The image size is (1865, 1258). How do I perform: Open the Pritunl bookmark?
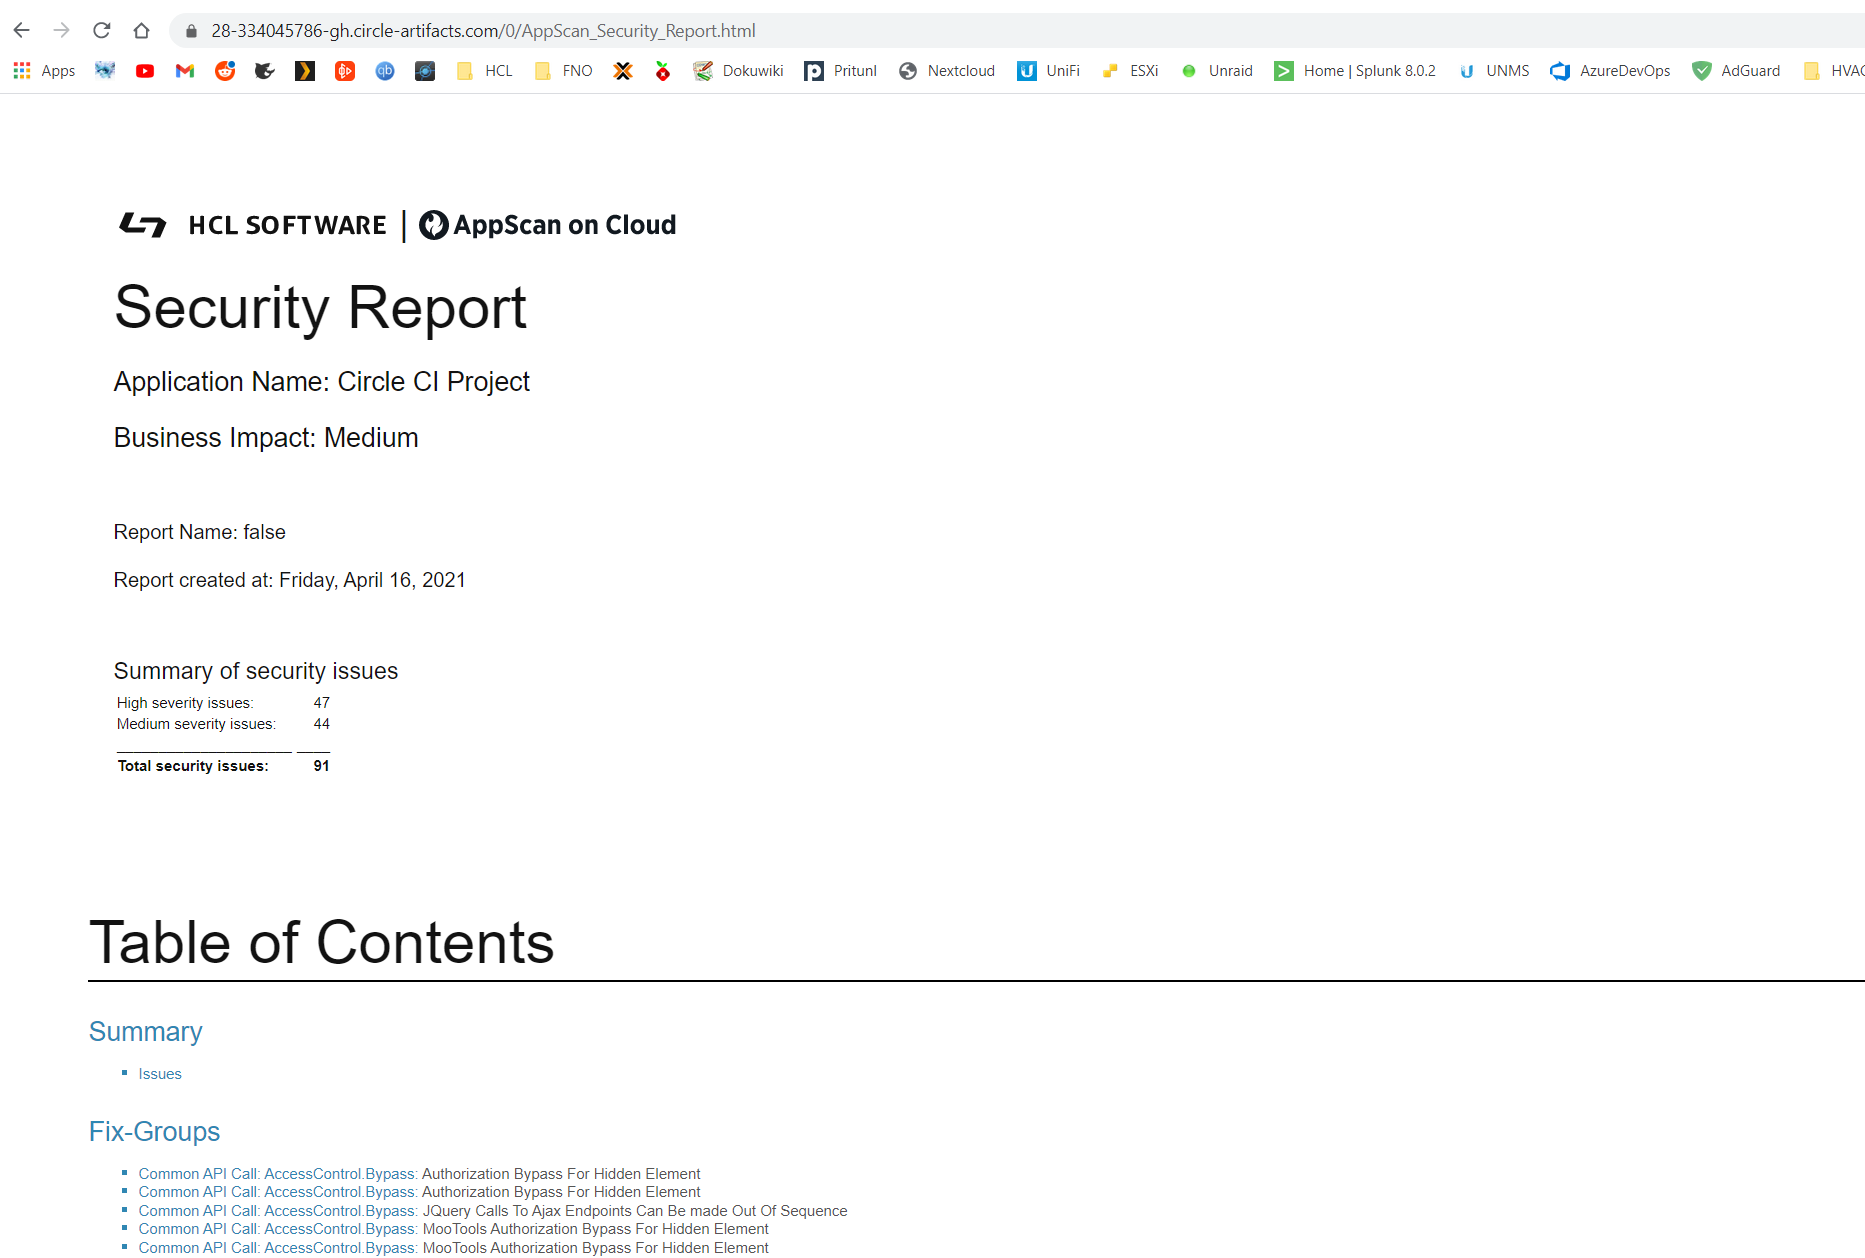tap(841, 71)
